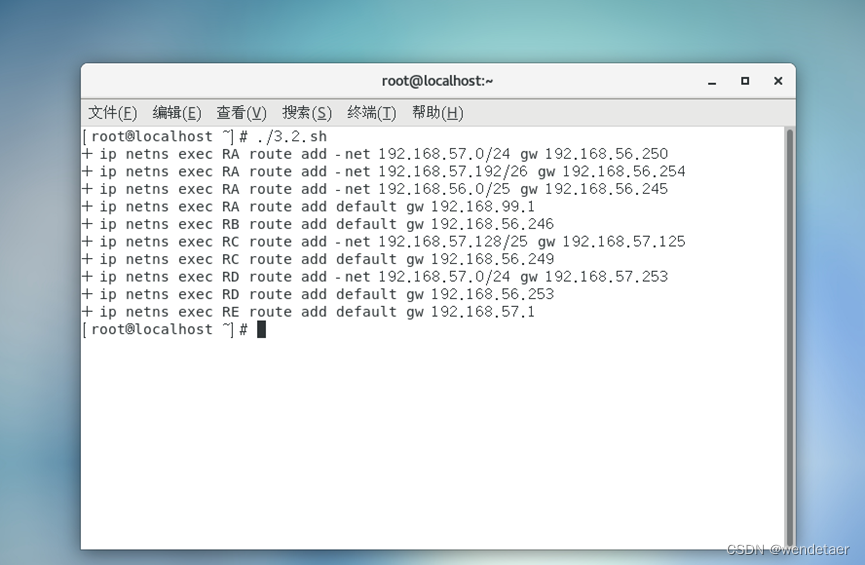
Task: Click the gateway 192.168.57.125 text
Action: [x=624, y=242]
